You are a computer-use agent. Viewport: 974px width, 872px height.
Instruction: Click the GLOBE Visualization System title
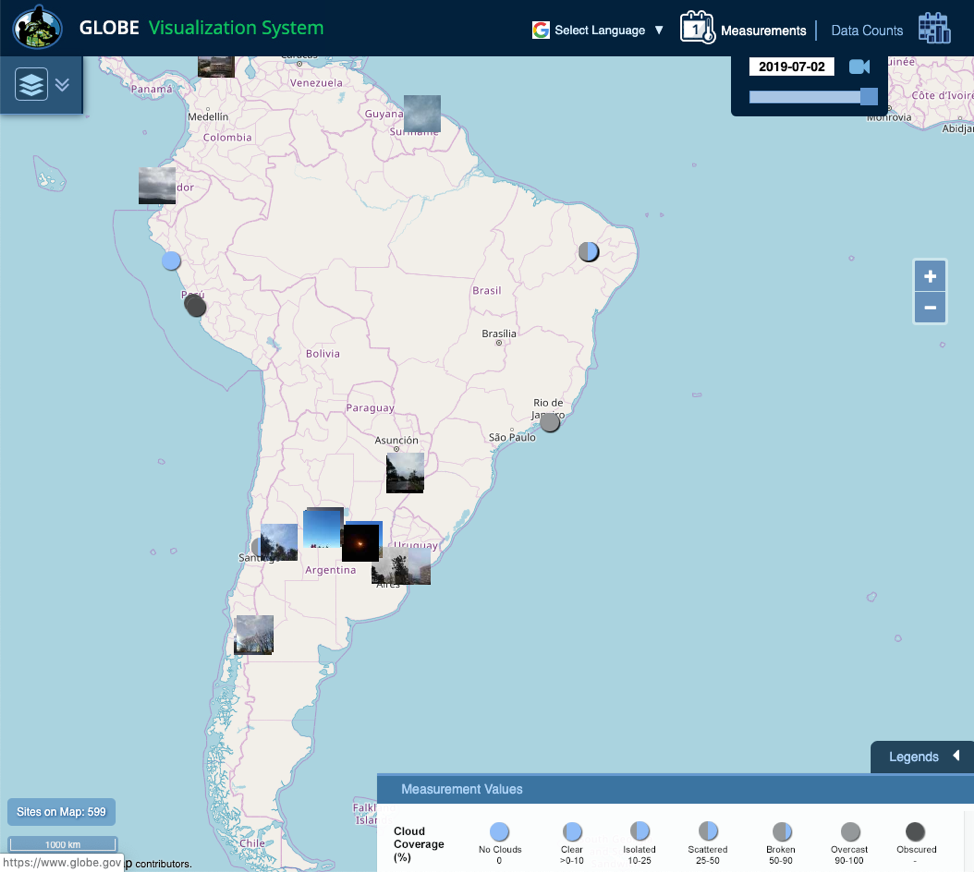(201, 27)
